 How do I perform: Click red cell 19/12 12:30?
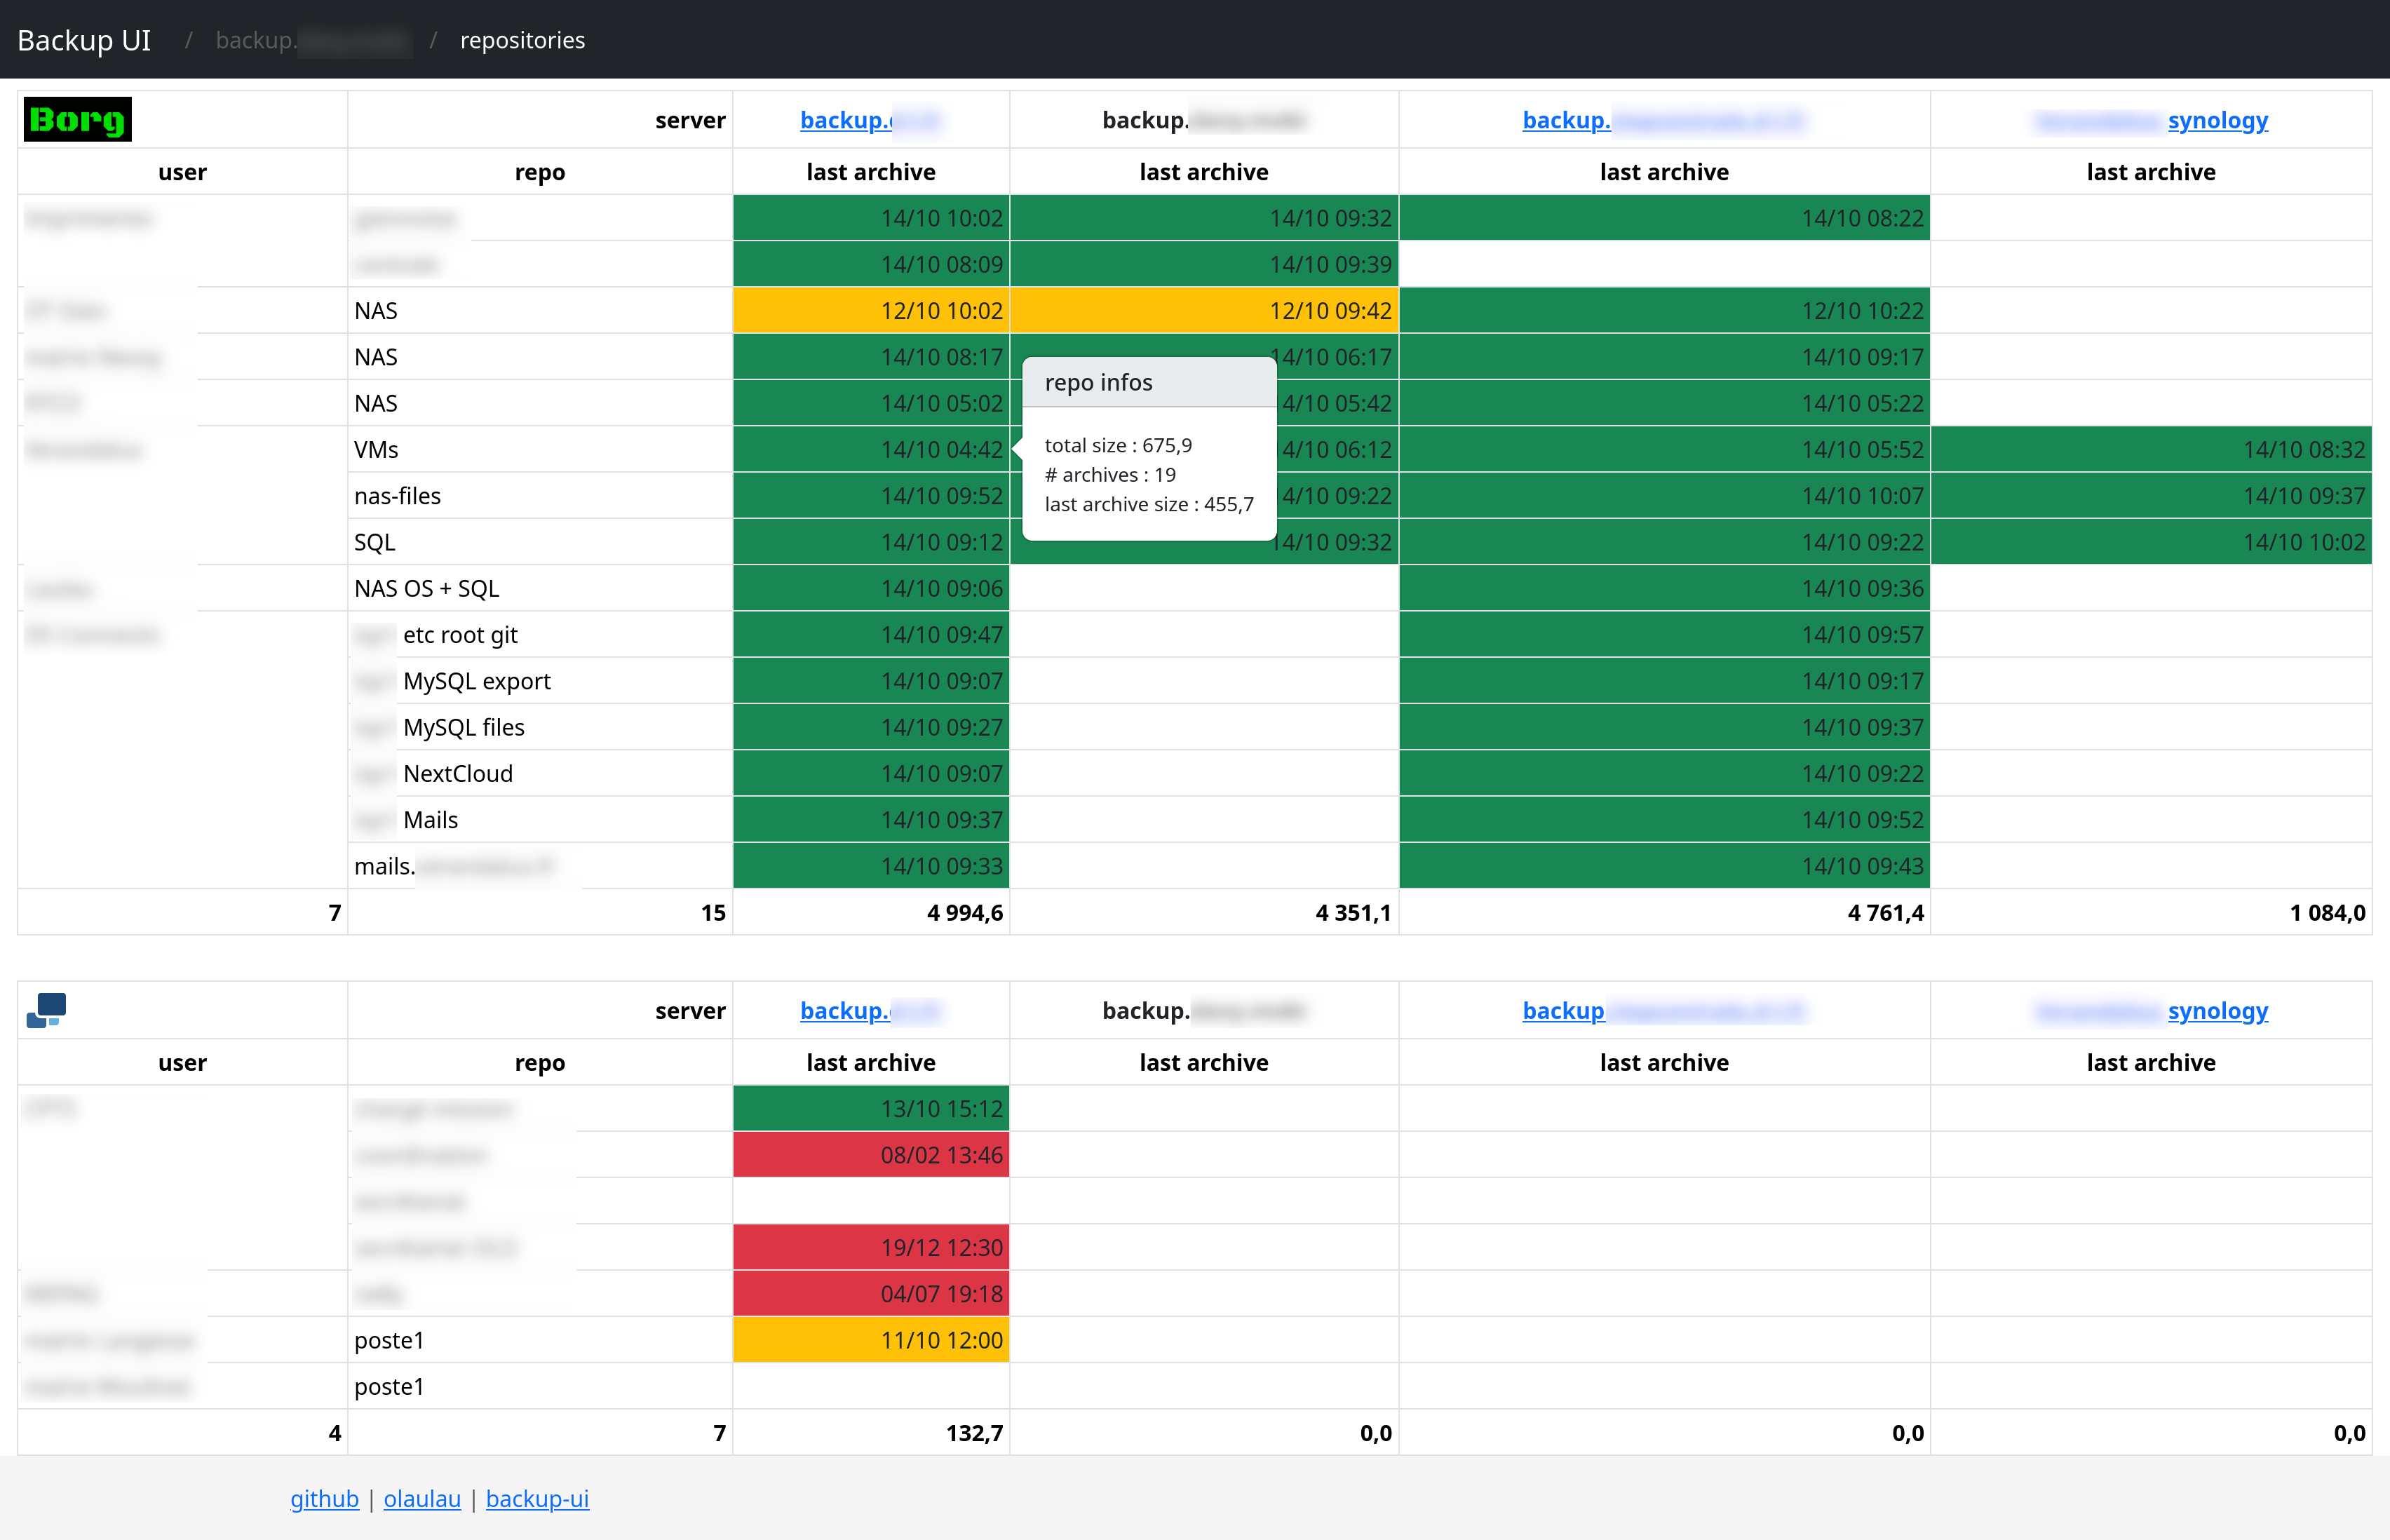[x=871, y=1248]
